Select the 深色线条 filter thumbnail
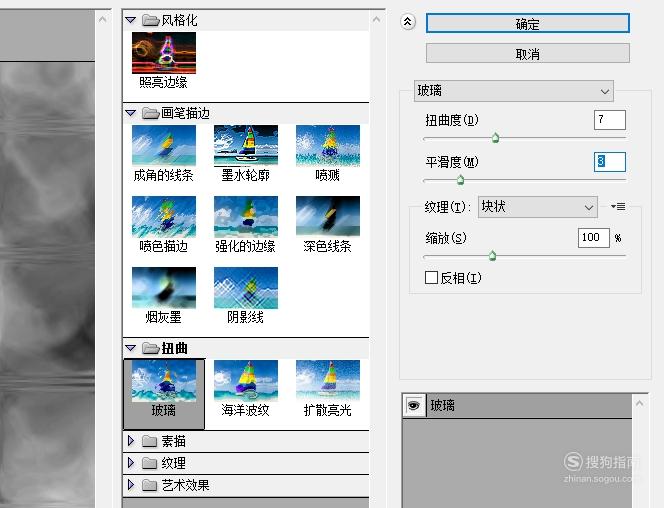664x508 pixels. (x=328, y=216)
